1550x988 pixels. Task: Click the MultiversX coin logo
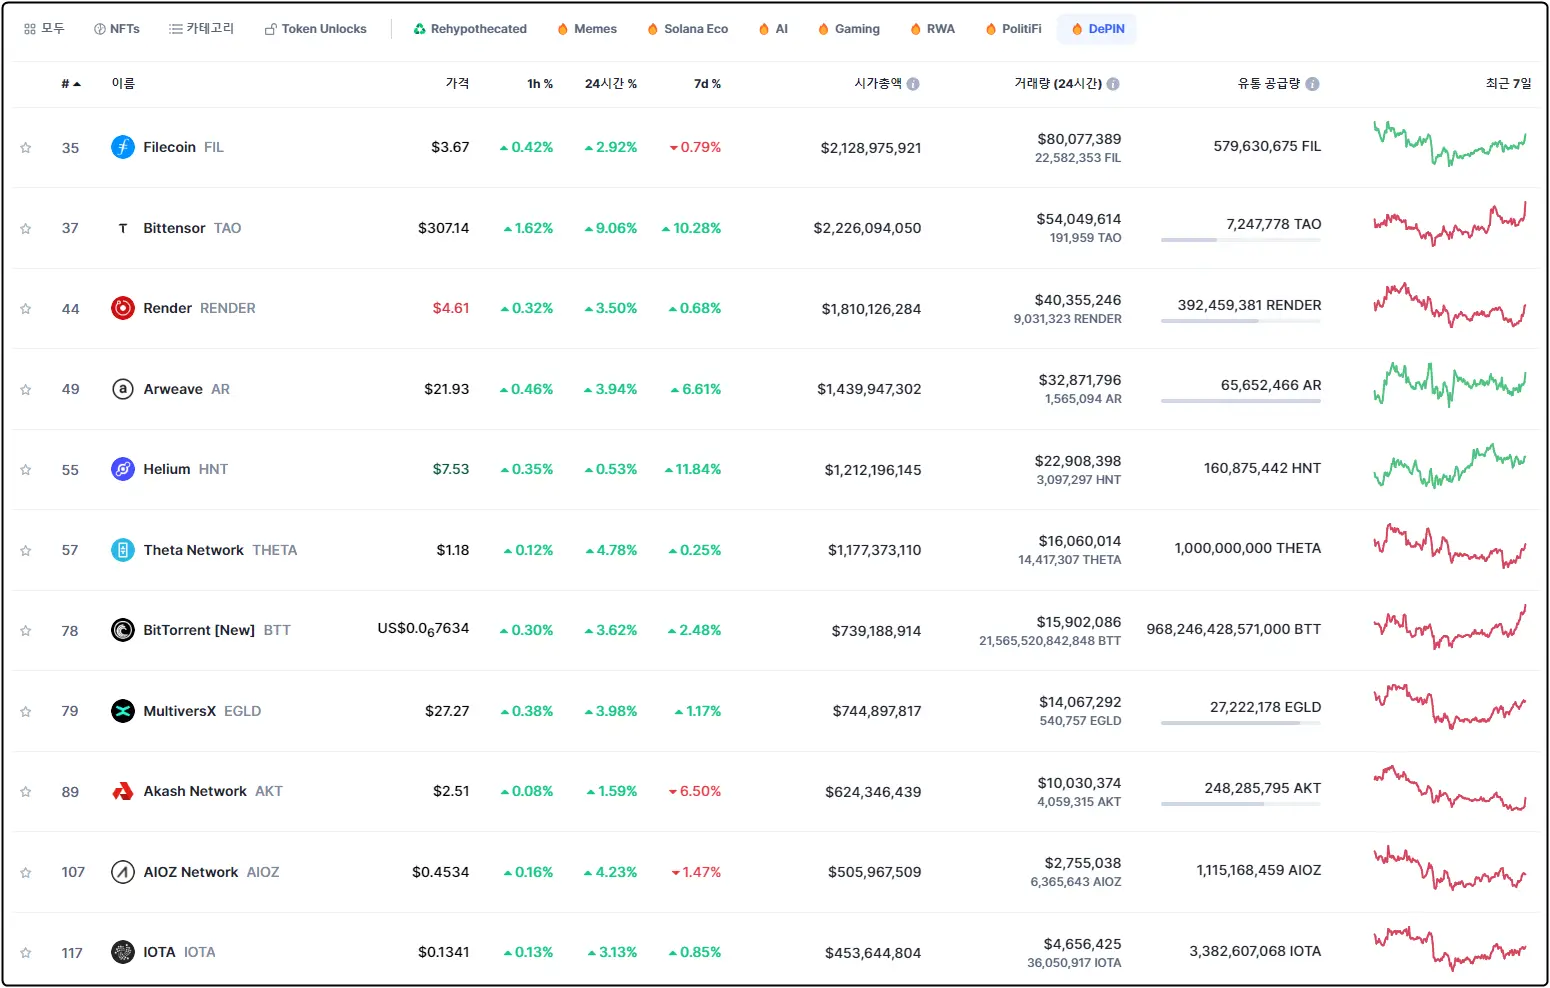123,711
